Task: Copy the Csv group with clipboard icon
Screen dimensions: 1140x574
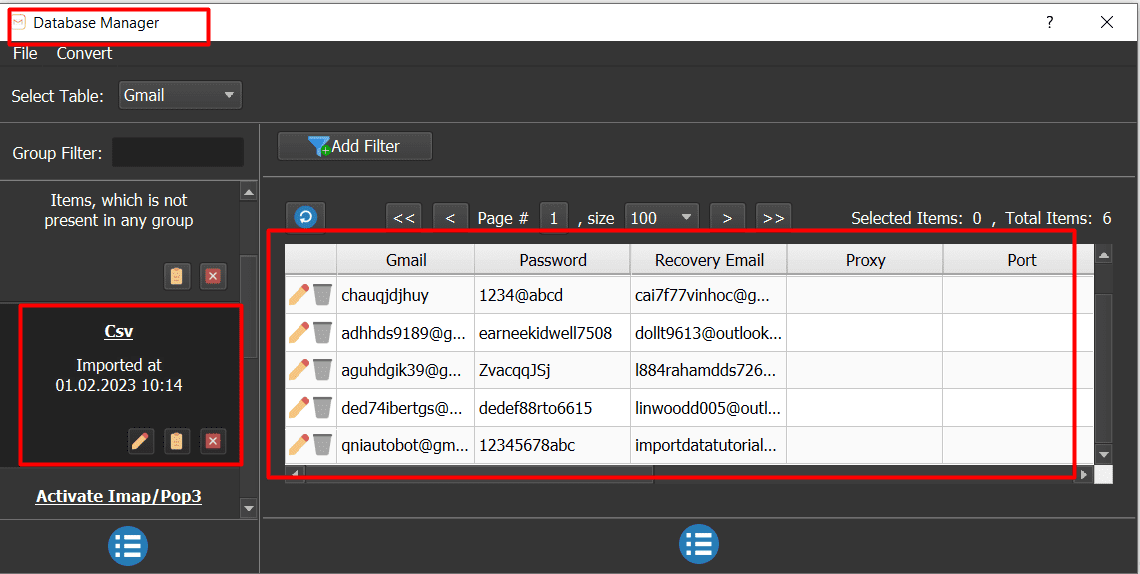Action: (x=176, y=441)
